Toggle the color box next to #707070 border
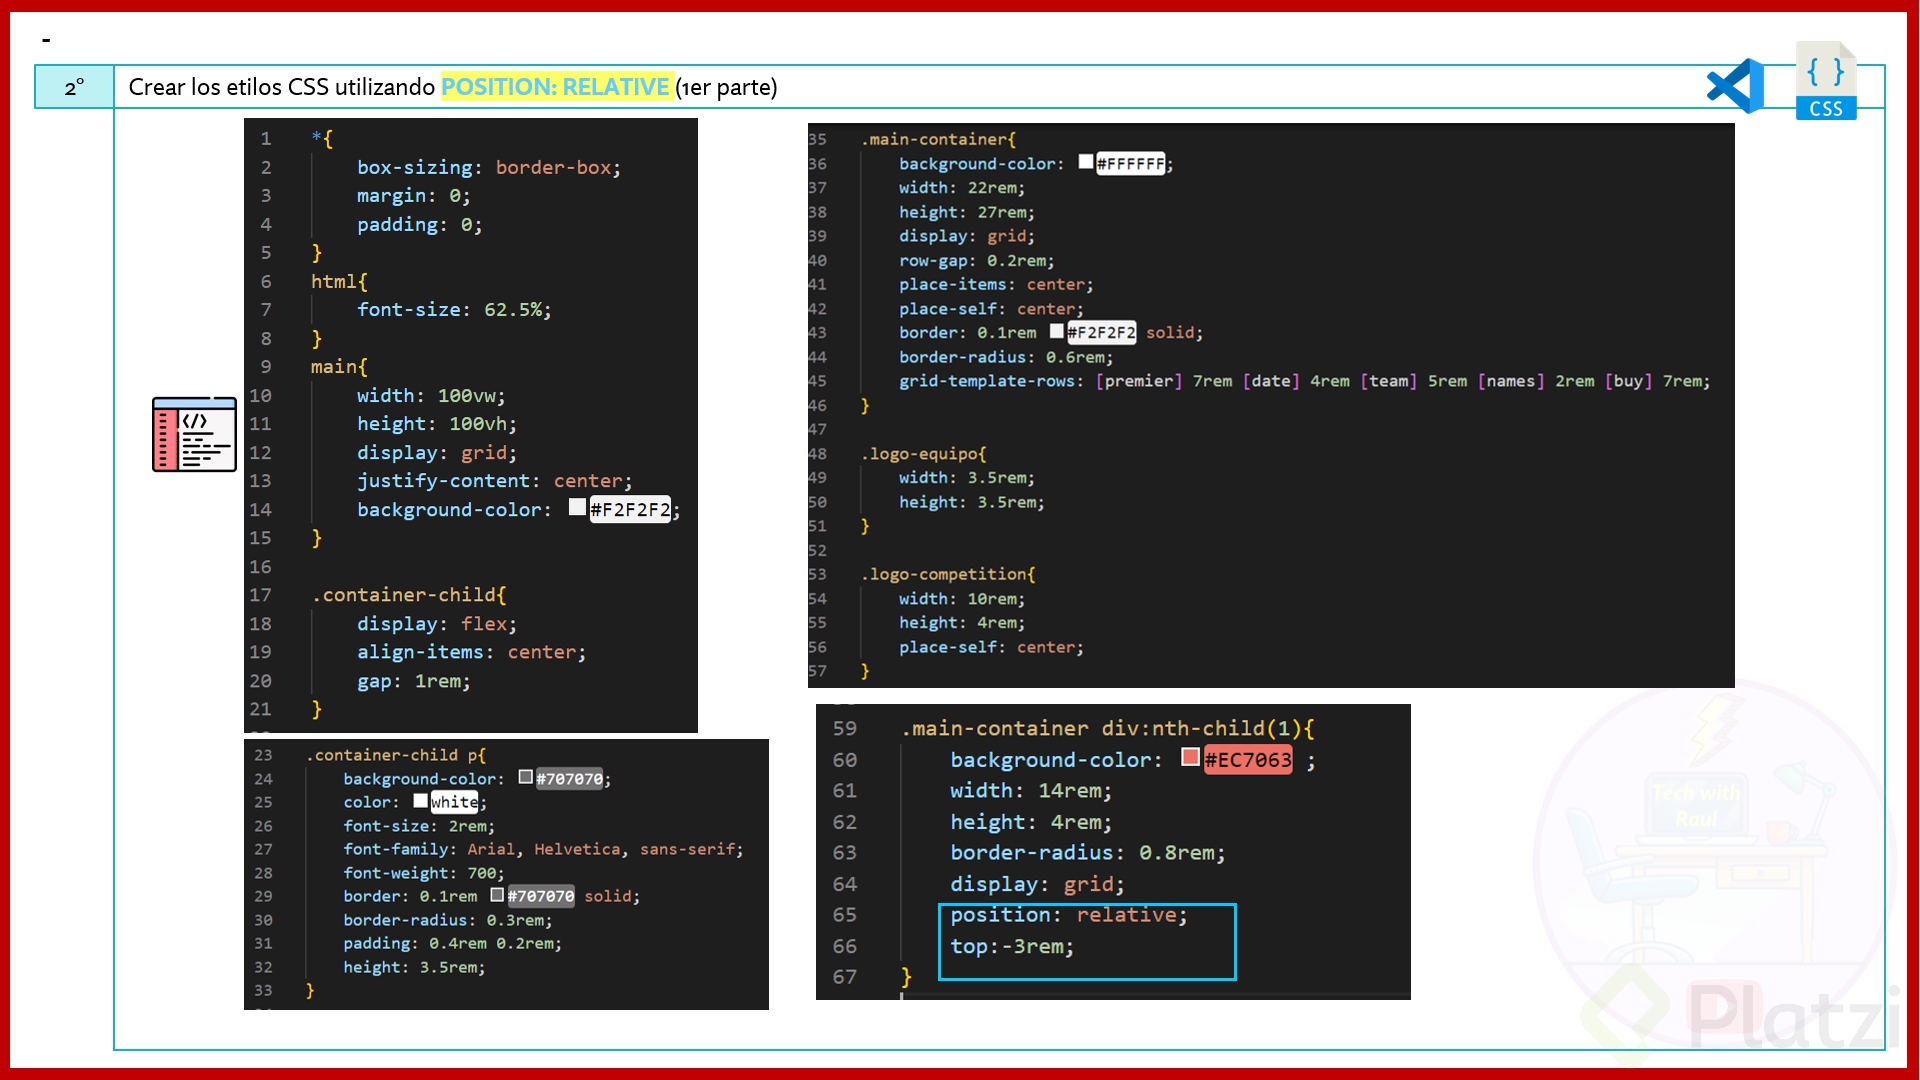 (498, 896)
